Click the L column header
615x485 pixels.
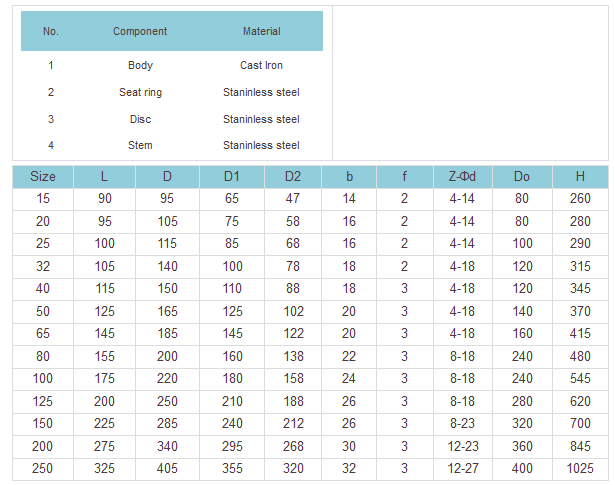pyautogui.click(x=105, y=177)
